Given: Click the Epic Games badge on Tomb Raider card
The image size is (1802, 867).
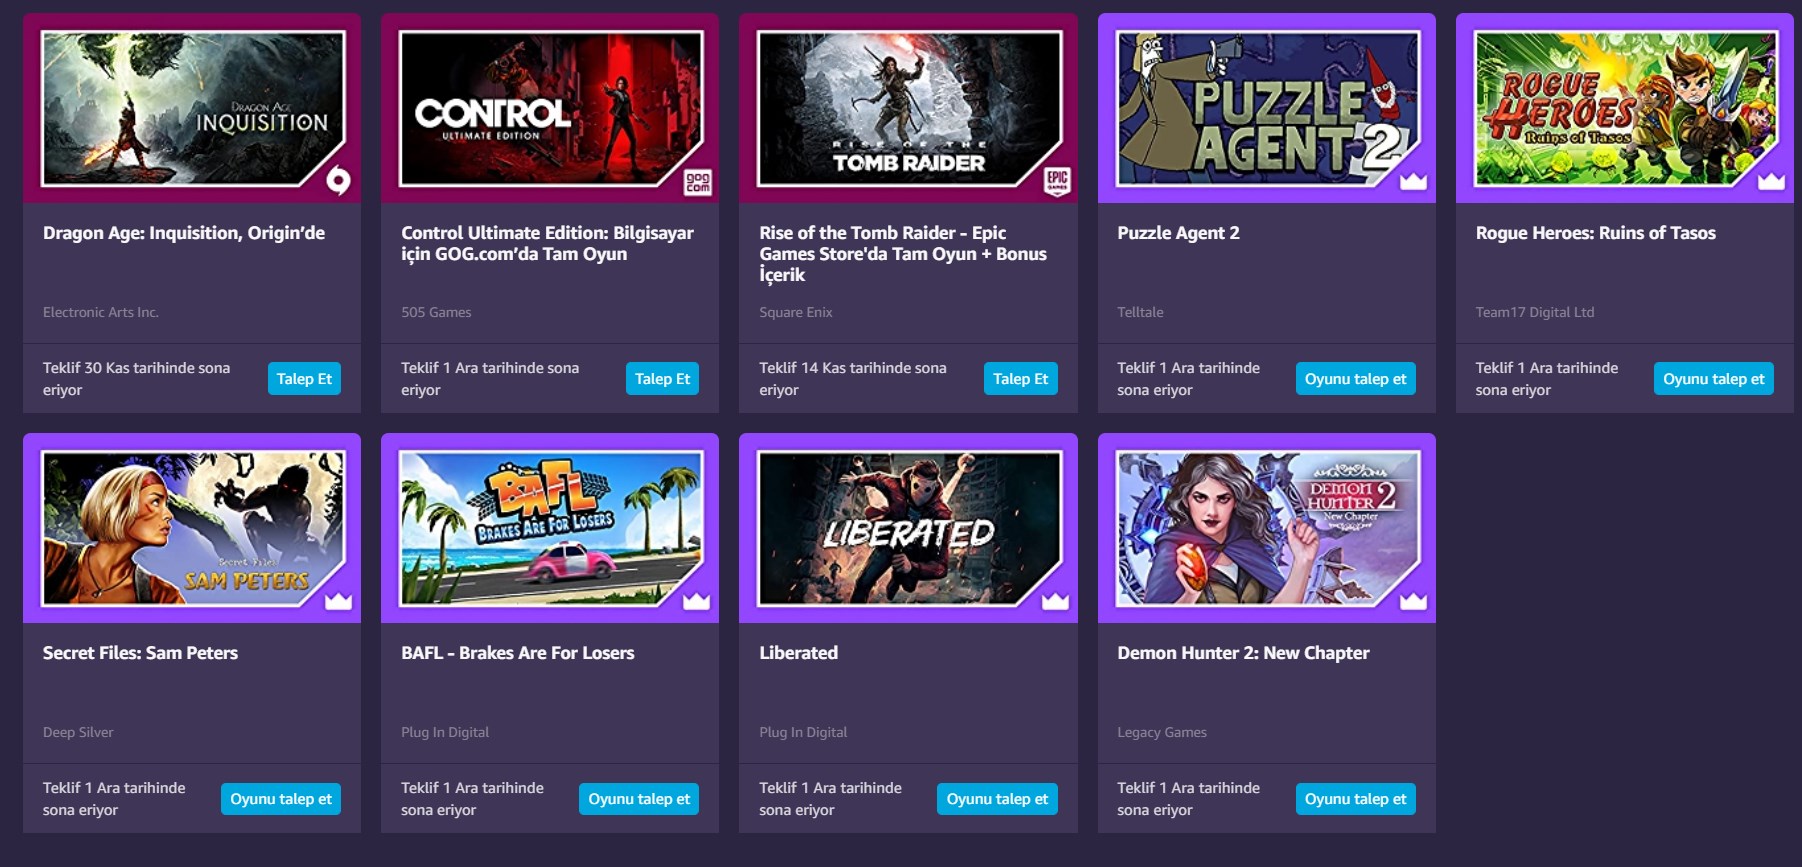Looking at the screenshot, I should click(1057, 181).
